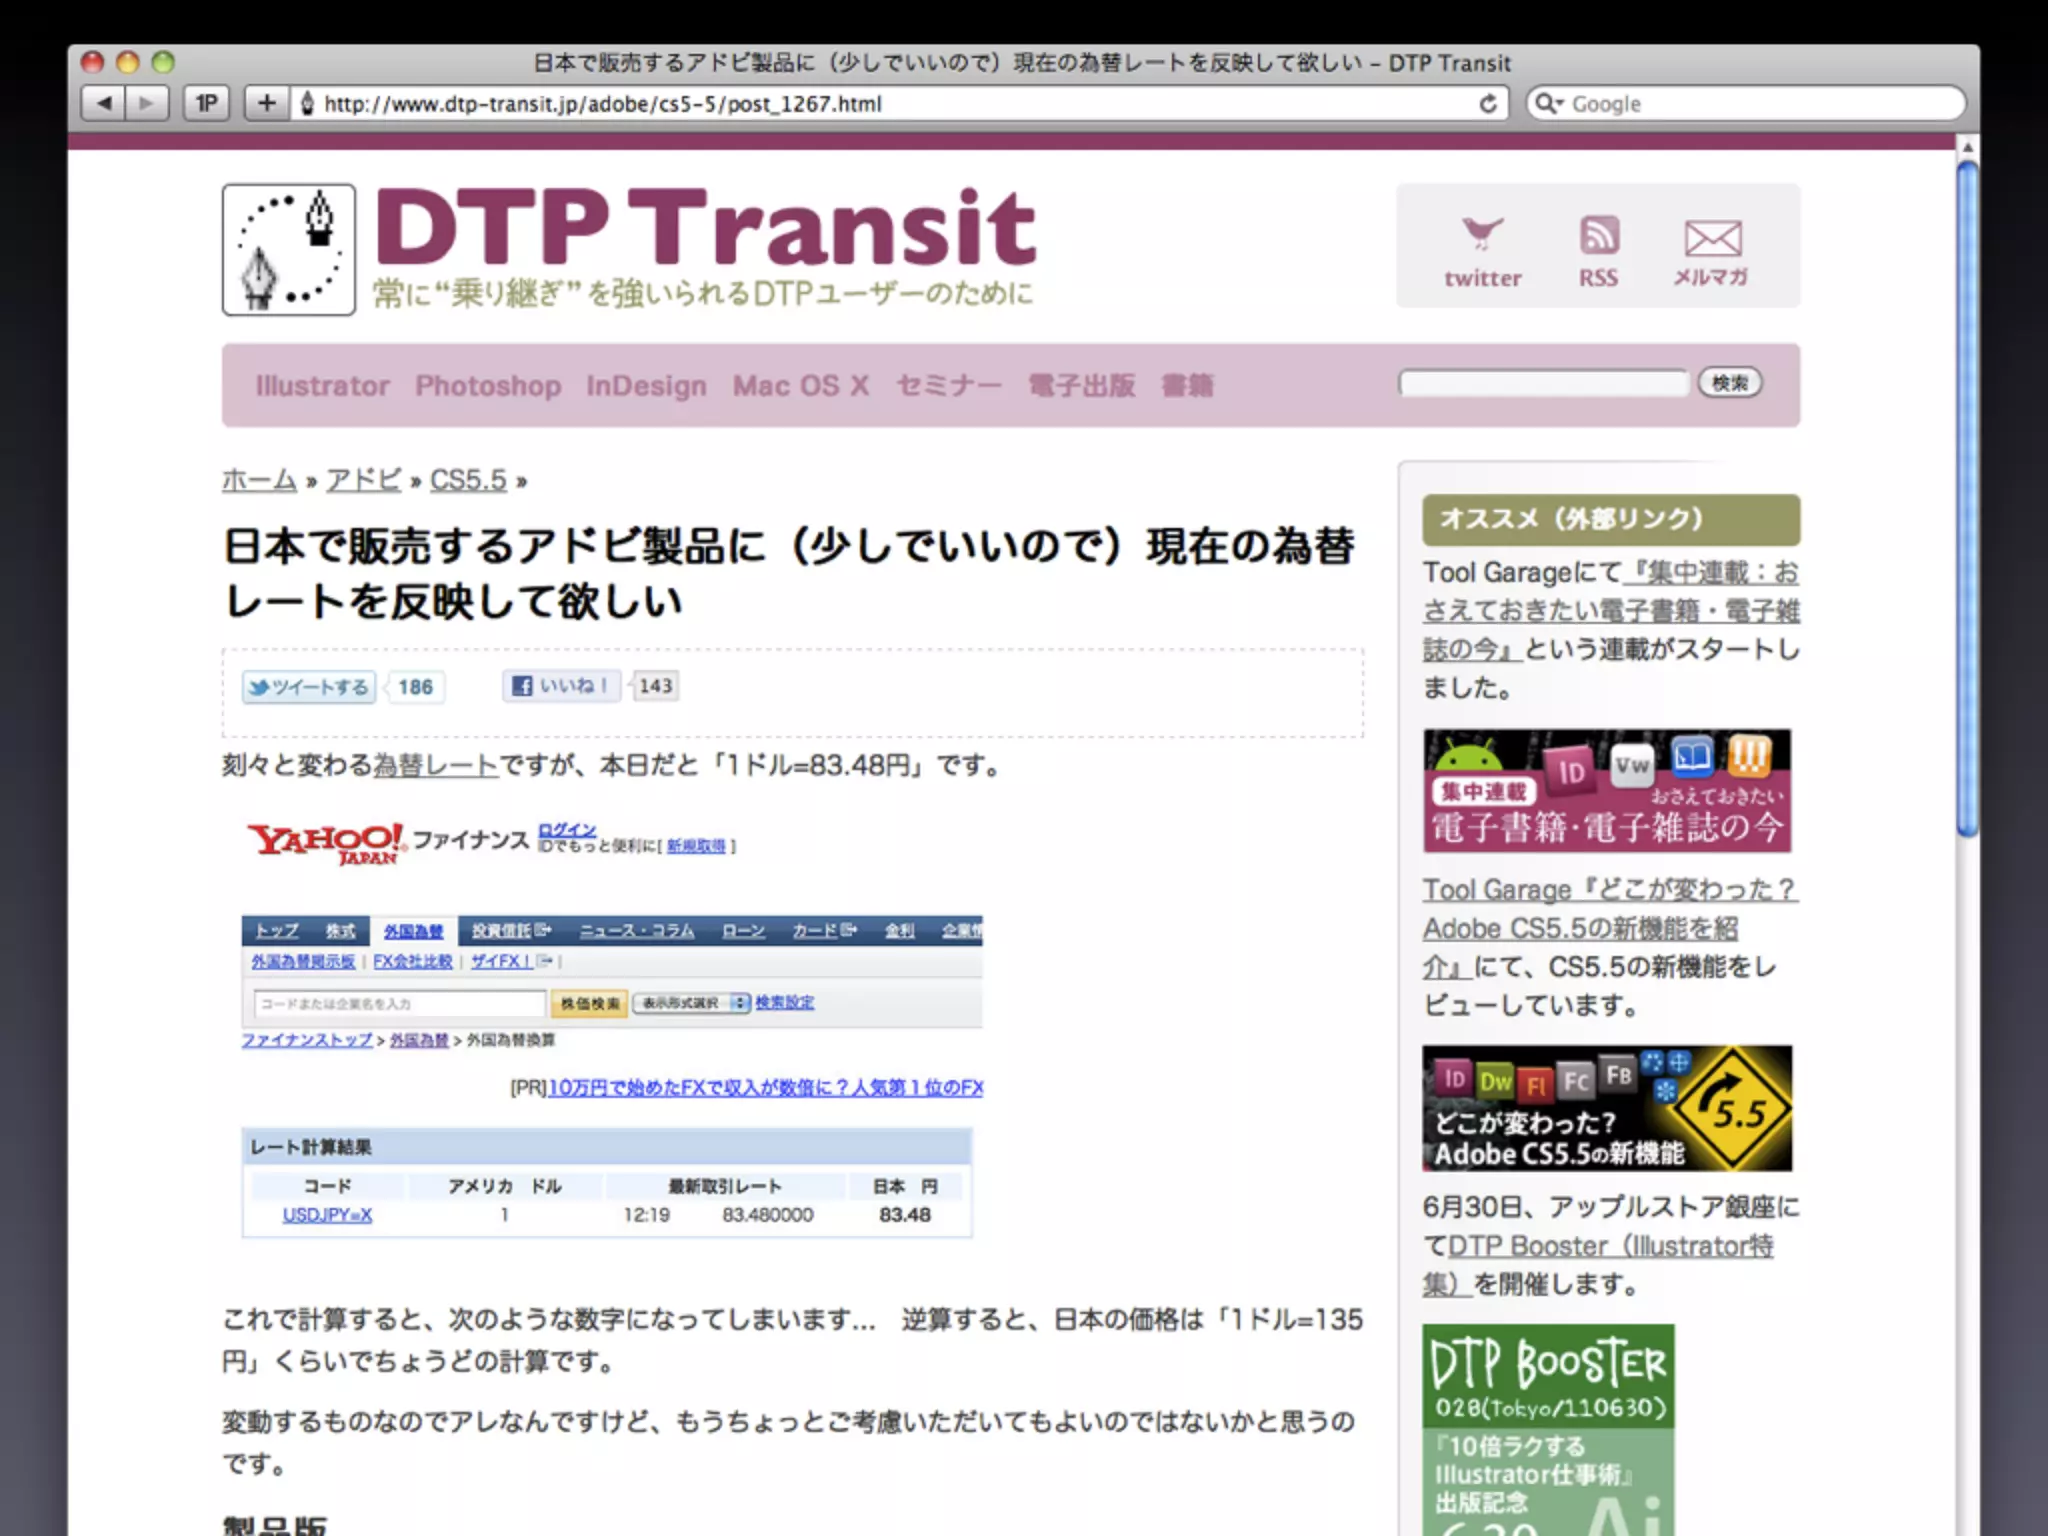Viewport: 2048px width, 1536px height.
Task: Select the Illustrator navigation menu item
Action: [x=322, y=386]
